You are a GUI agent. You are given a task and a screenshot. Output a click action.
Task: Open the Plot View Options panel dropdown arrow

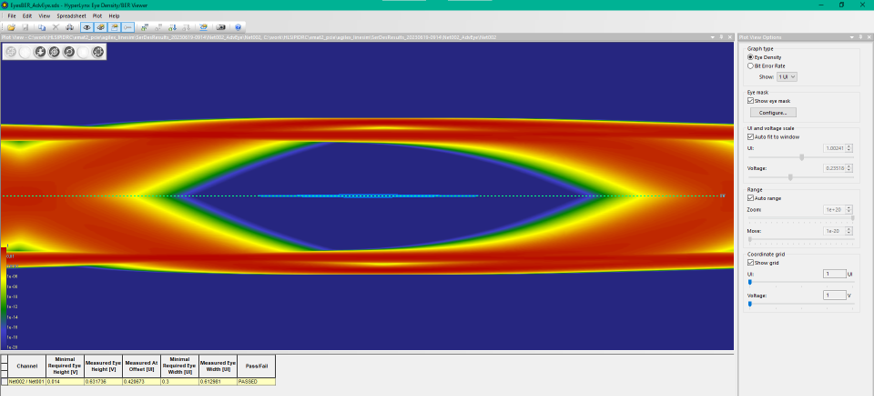(853, 37)
